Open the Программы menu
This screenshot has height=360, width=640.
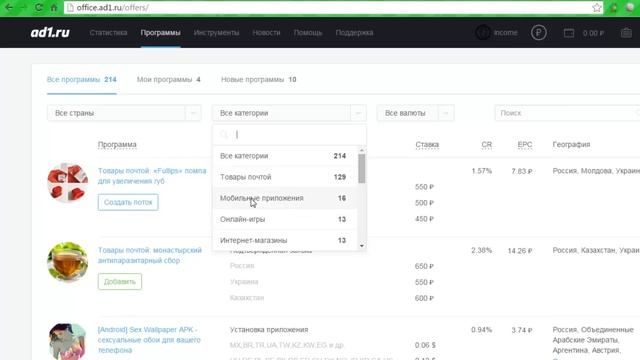[160, 33]
